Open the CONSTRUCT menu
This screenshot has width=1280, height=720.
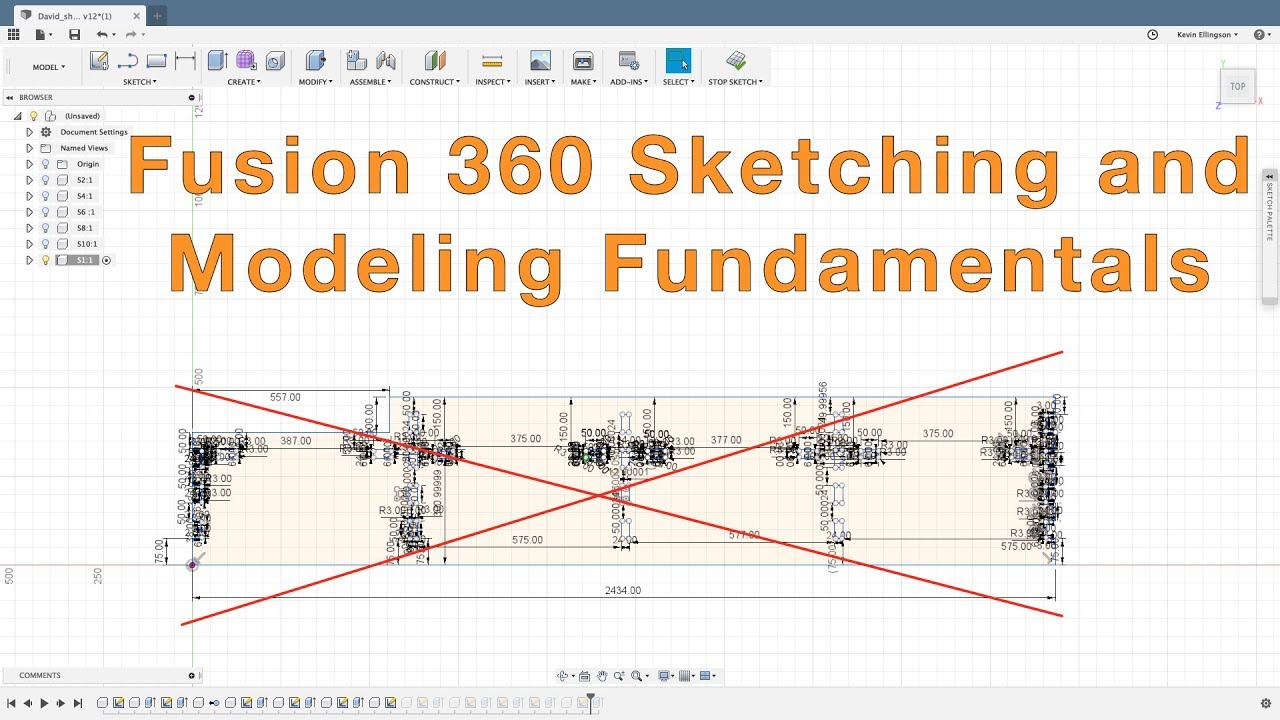tap(435, 82)
